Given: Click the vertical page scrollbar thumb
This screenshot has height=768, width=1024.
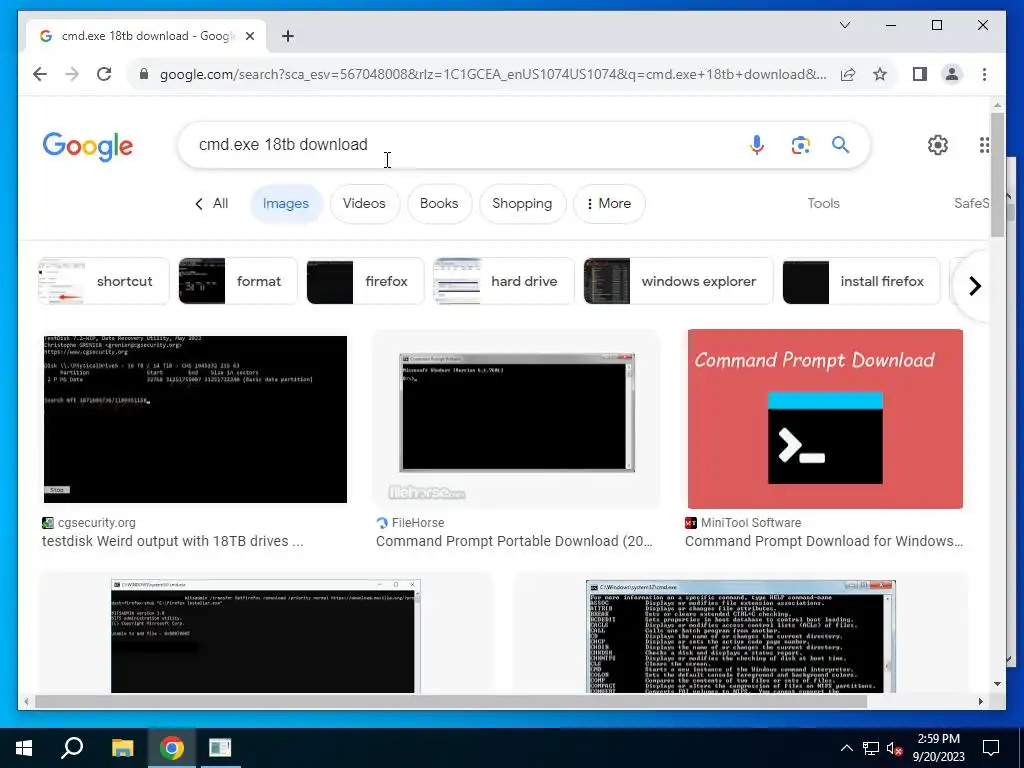Looking at the screenshot, I should pyautogui.click(x=997, y=175).
